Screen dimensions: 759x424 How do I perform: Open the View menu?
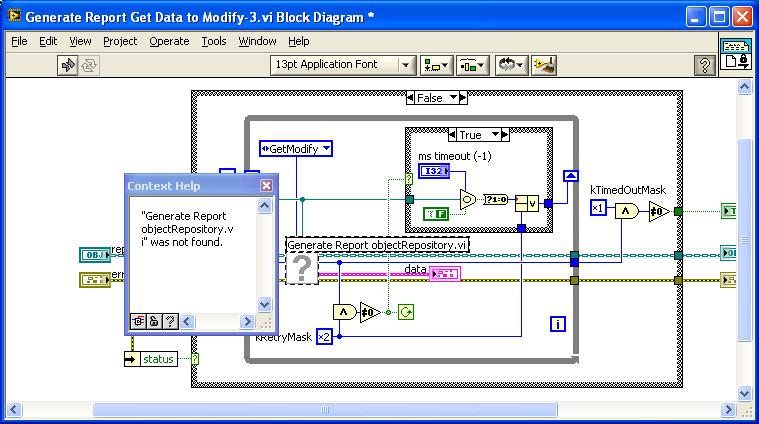point(80,42)
